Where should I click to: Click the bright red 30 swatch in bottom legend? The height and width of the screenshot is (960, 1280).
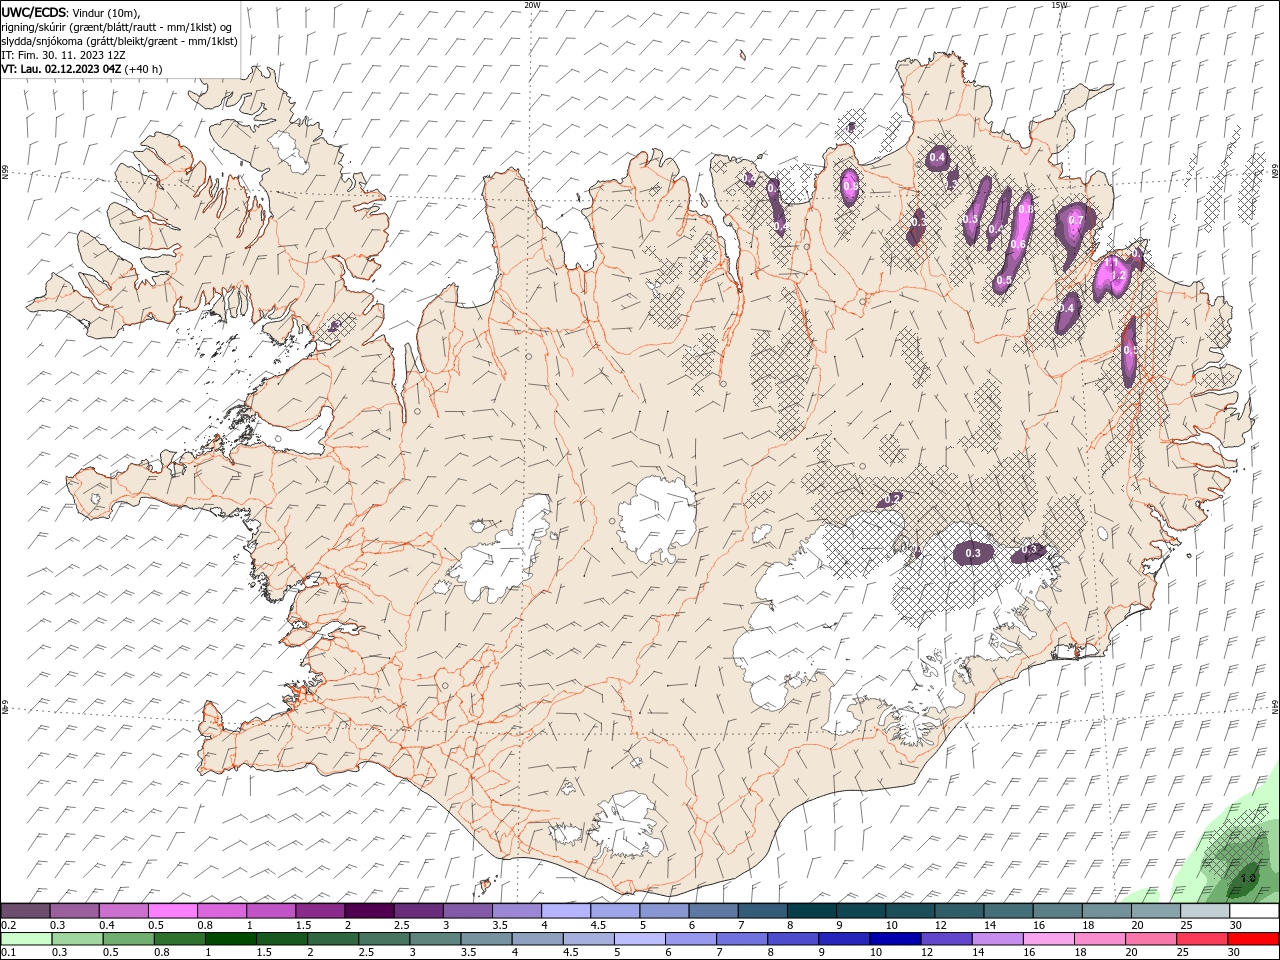(1253, 939)
